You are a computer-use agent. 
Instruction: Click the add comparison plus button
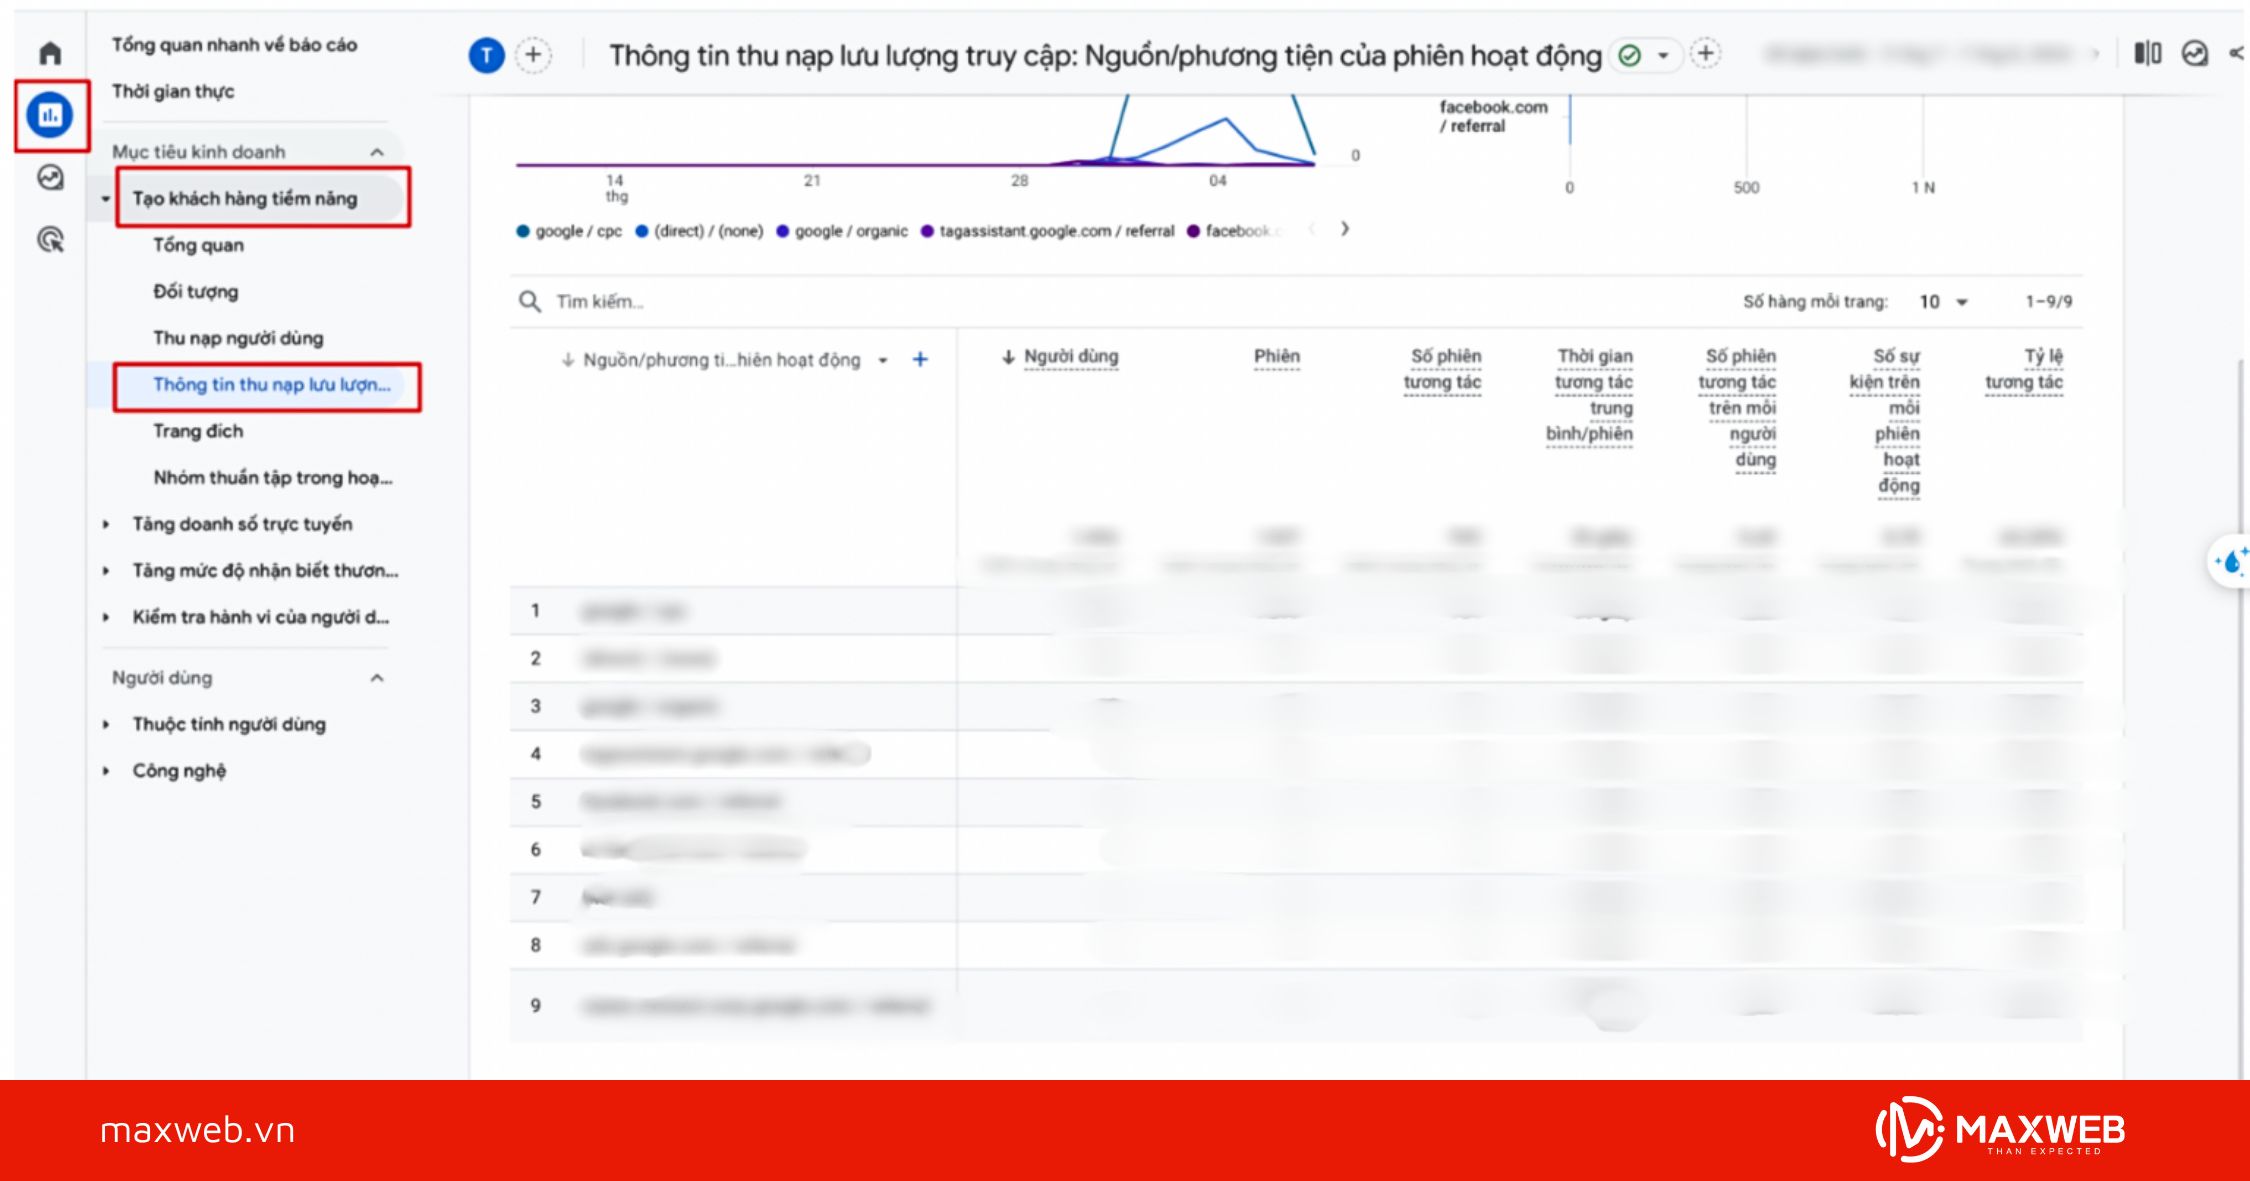pos(533,55)
